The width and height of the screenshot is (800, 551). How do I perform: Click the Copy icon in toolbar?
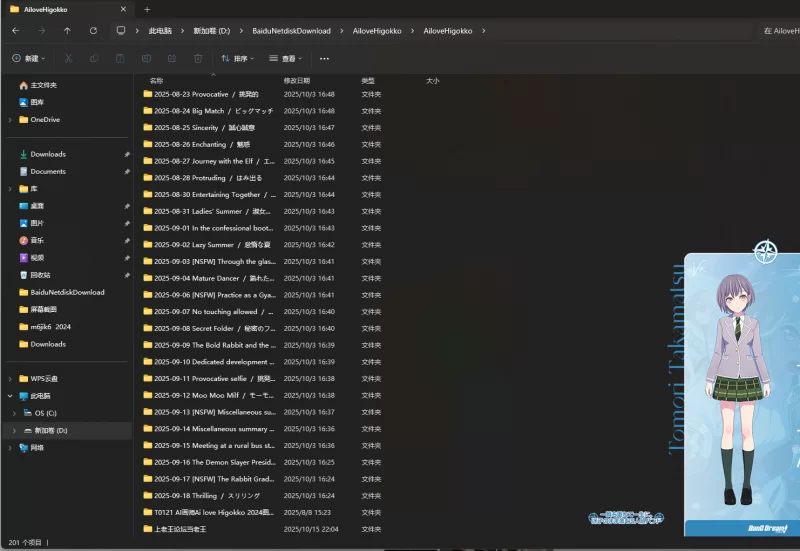point(94,59)
